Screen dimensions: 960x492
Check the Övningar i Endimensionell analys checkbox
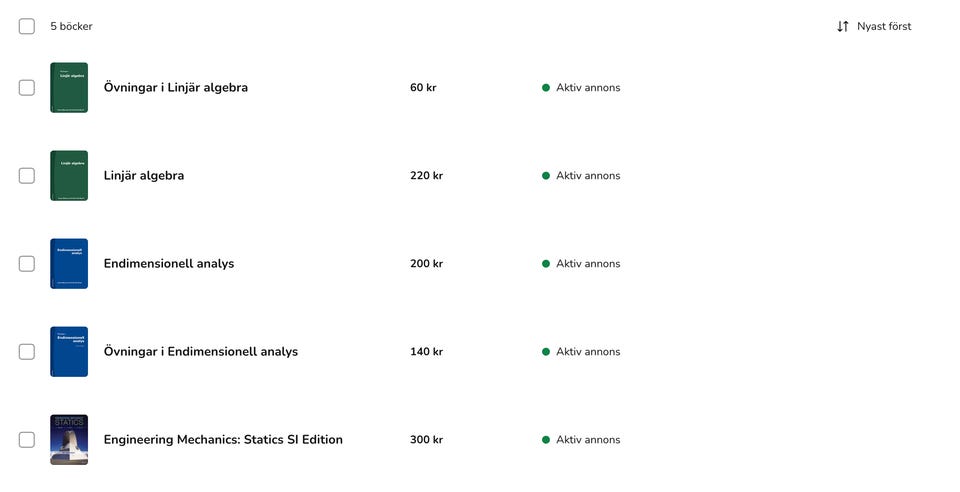[x=27, y=352]
